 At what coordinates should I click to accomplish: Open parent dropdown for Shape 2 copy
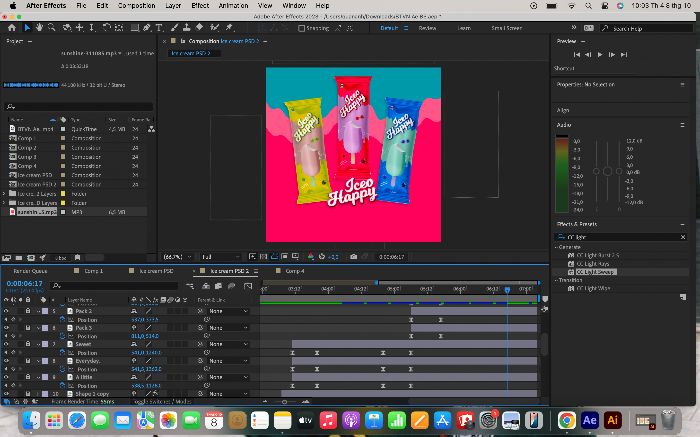pyautogui.click(x=228, y=394)
